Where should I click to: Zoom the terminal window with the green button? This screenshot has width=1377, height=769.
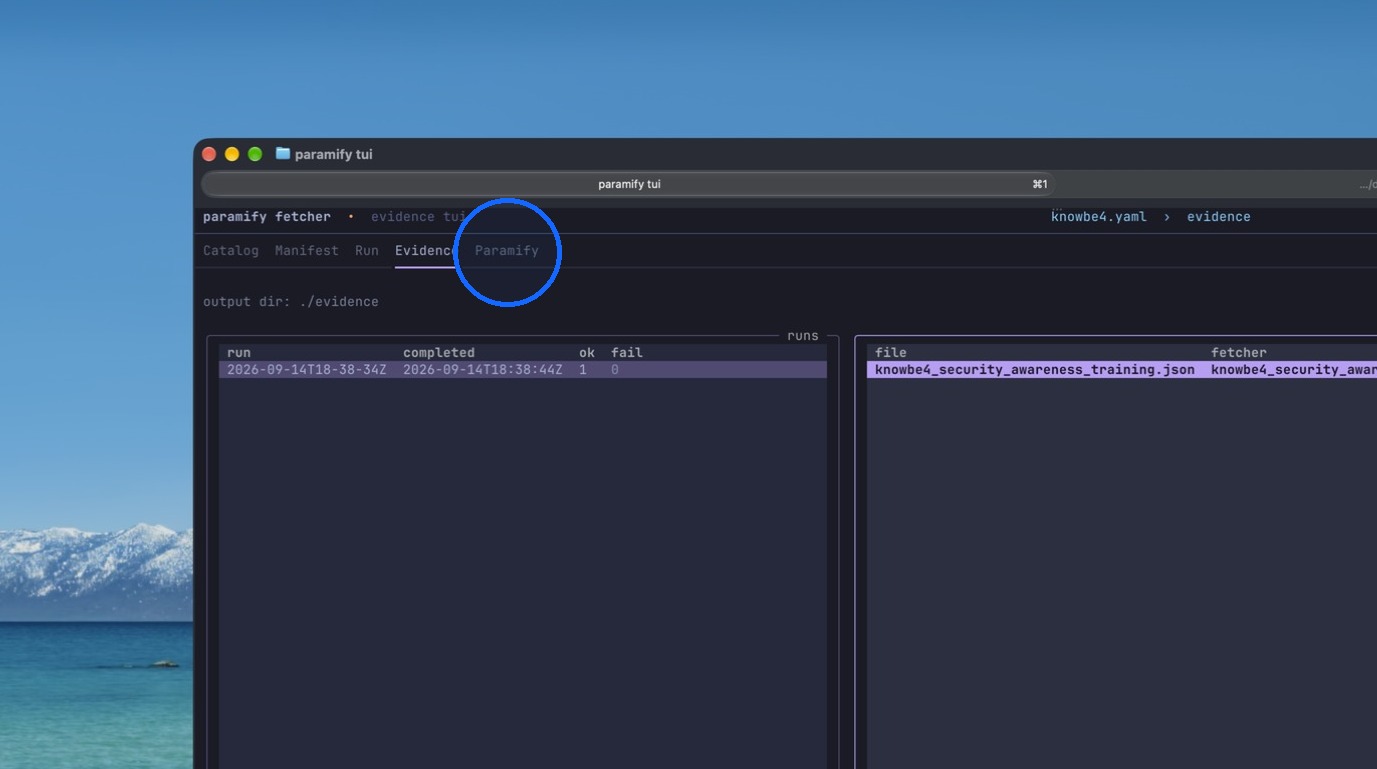pyautogui.click(x=255, y=154)
